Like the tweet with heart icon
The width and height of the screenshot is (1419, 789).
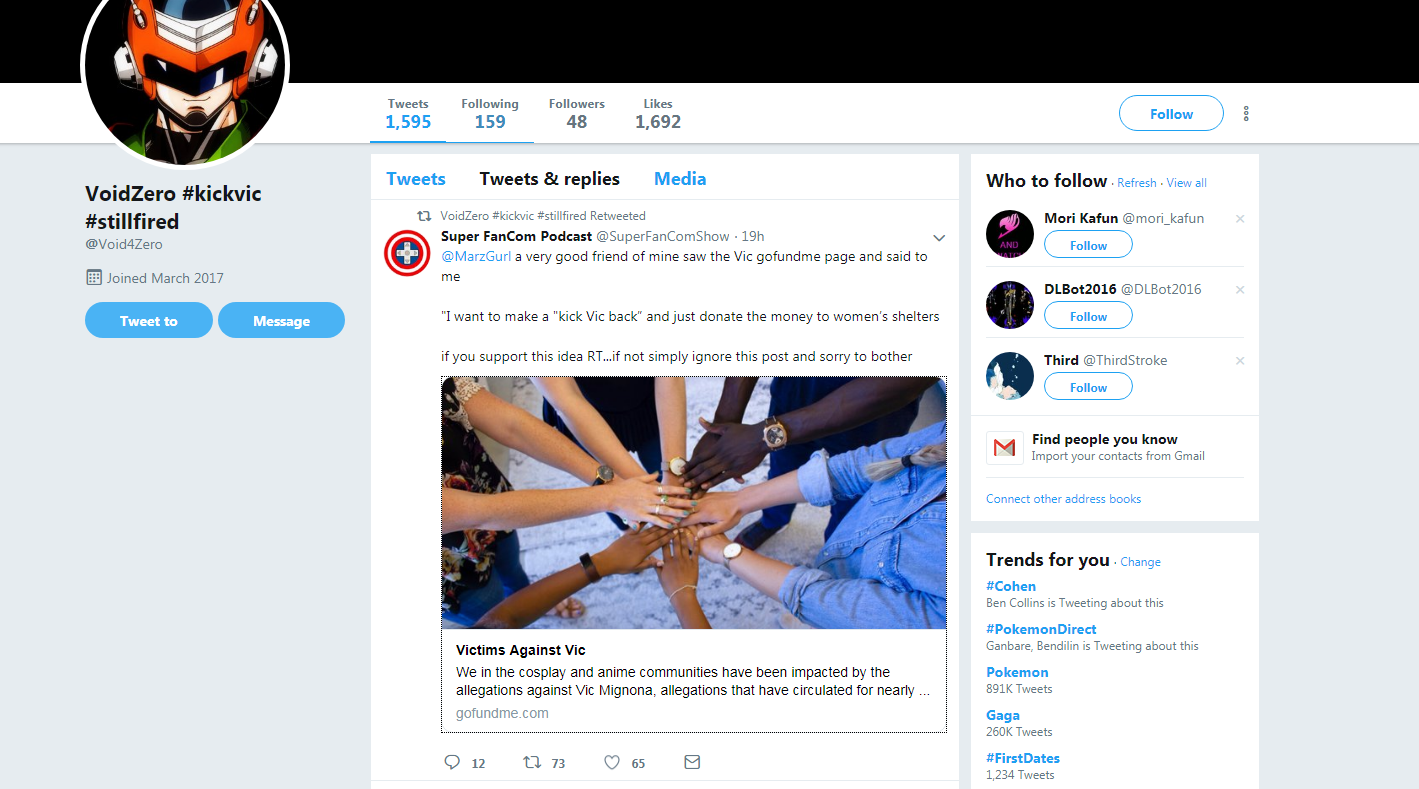coord(612,762)
